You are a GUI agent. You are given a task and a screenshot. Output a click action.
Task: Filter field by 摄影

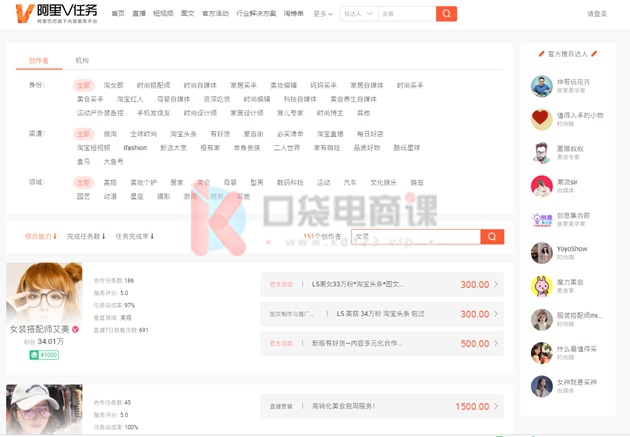[x=164, y=196]
